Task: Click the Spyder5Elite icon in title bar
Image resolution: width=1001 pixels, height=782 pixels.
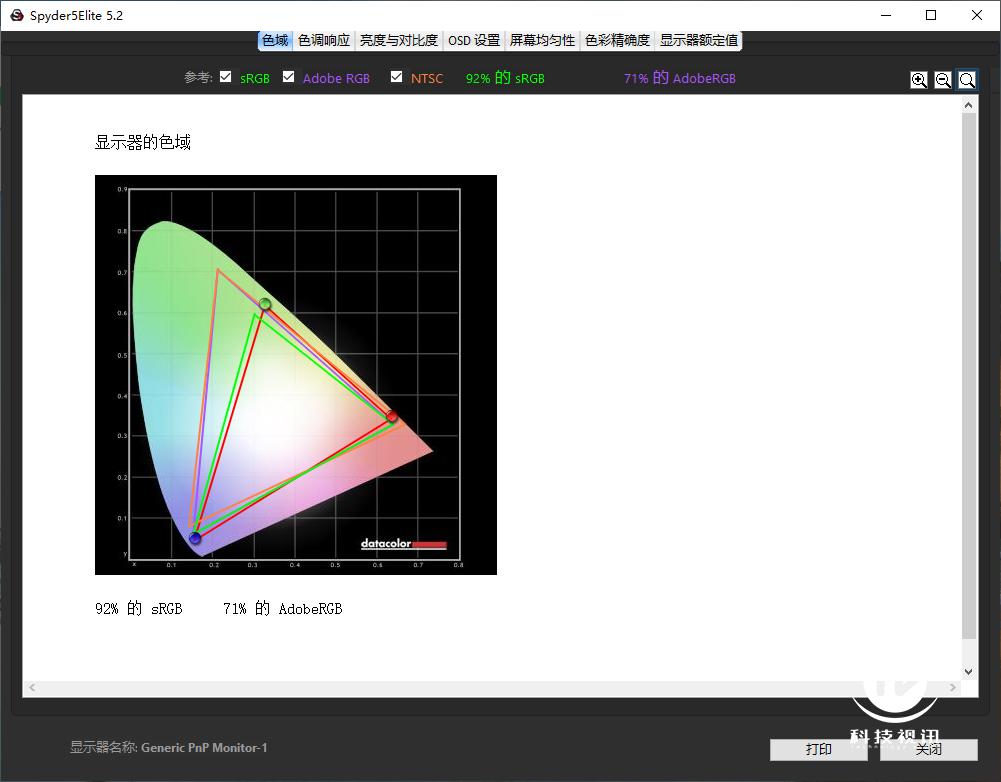Action: (x=17, y=16)
